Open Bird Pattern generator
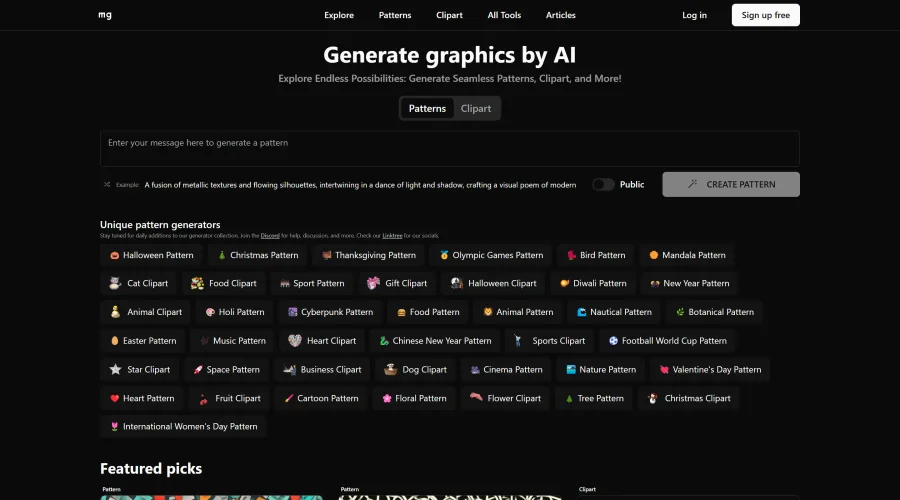Image resolution: width=900 pixels, height=500 pixels. [596, 255]
